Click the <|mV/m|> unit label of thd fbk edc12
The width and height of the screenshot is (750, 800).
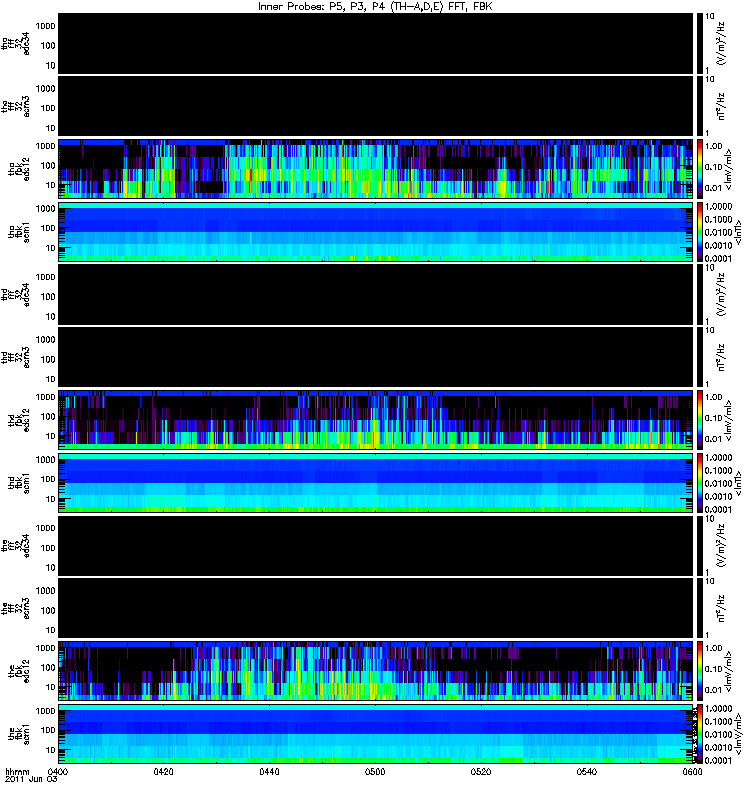[730, 420]
